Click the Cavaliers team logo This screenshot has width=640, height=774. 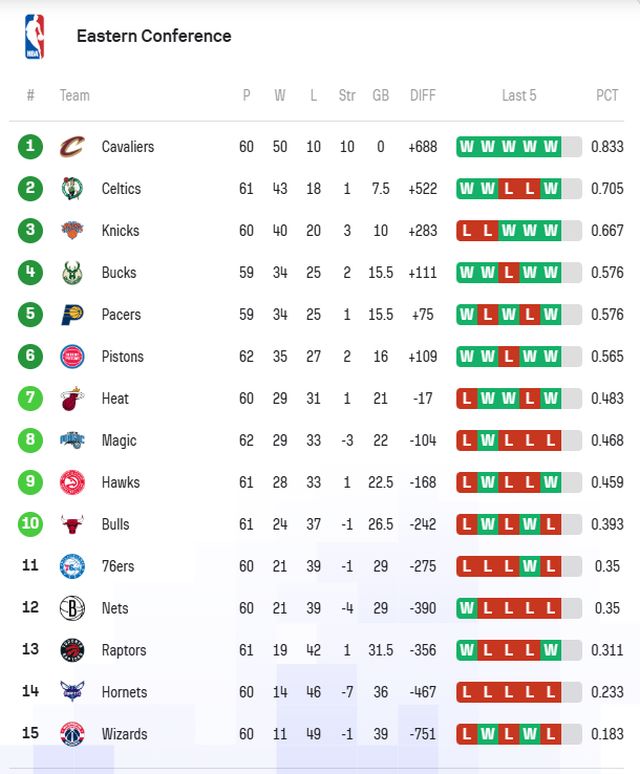72,147
